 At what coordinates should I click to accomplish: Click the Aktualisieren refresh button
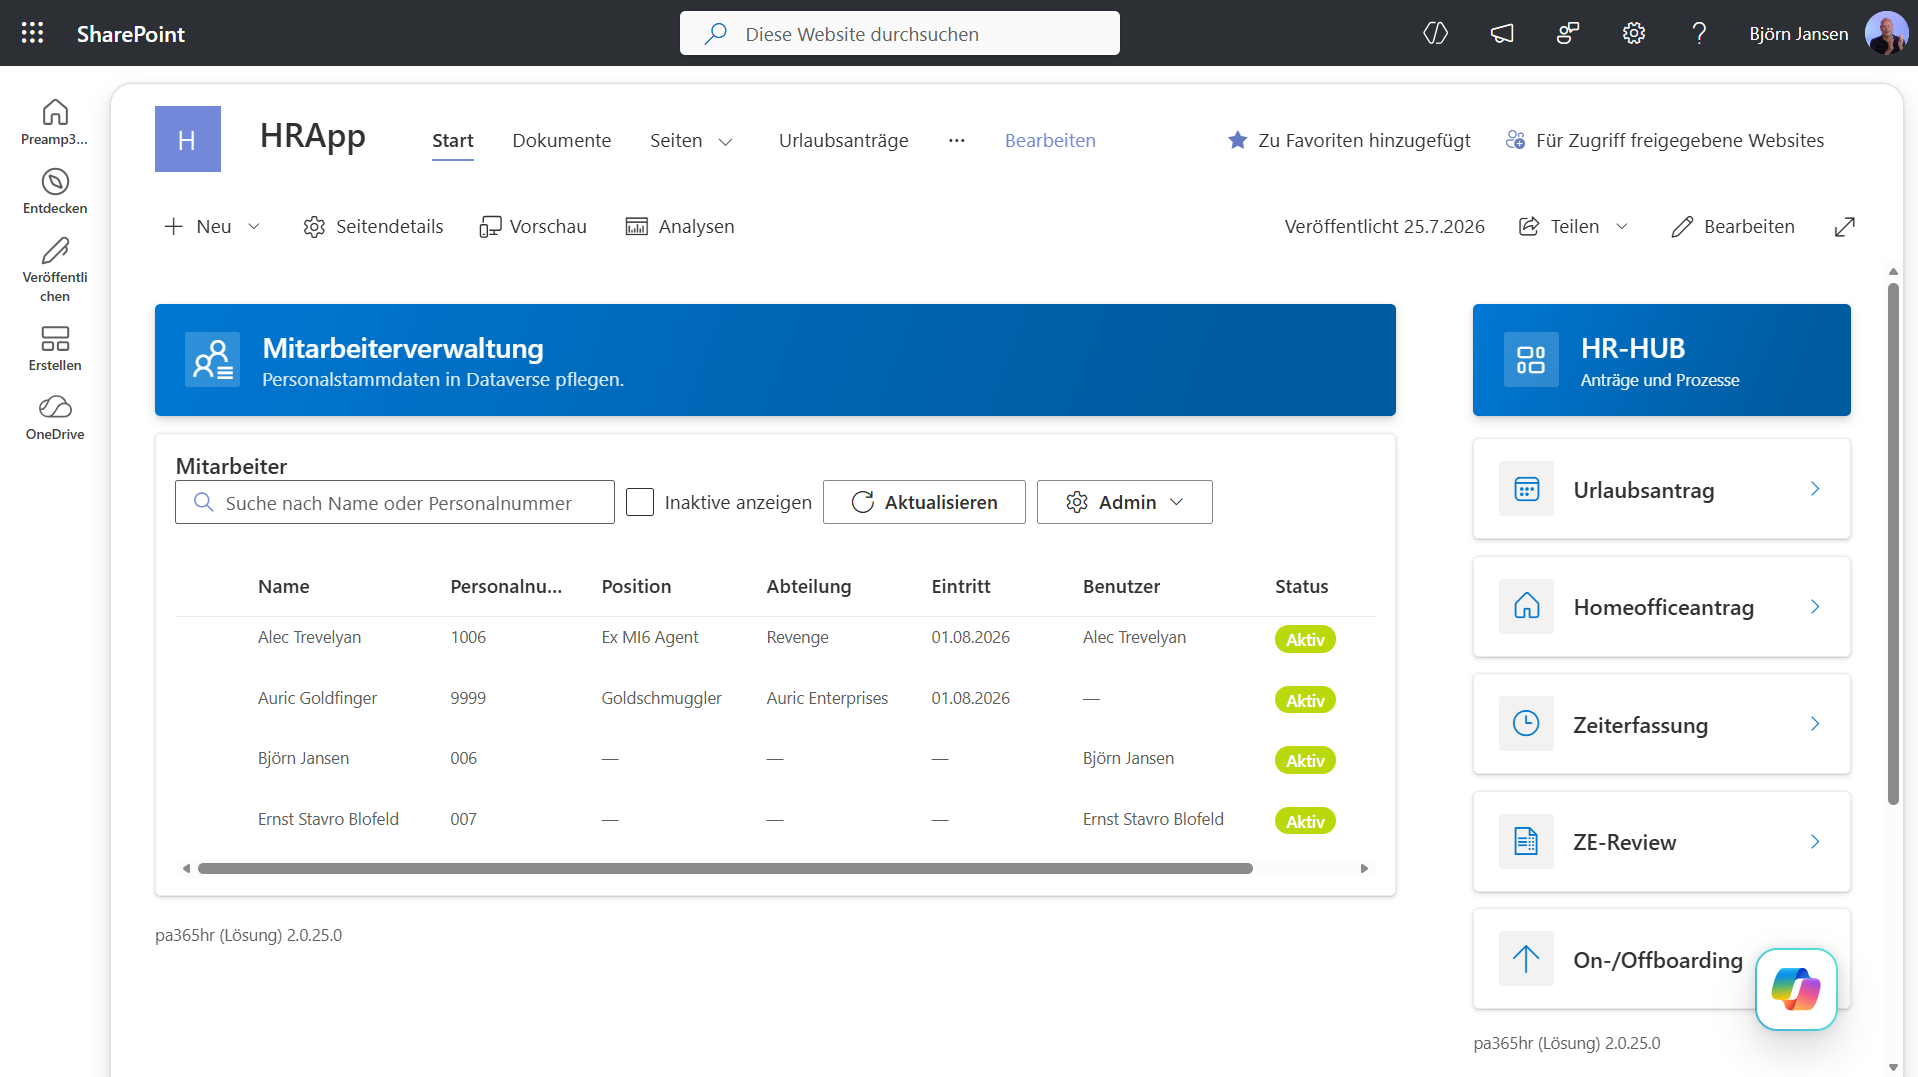point(924,502)
